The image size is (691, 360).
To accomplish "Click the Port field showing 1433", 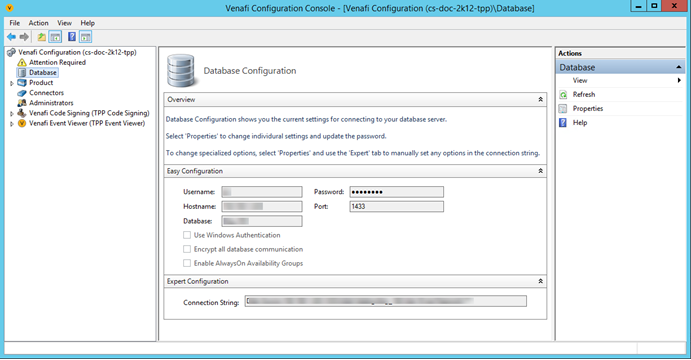I will point(397,207).
